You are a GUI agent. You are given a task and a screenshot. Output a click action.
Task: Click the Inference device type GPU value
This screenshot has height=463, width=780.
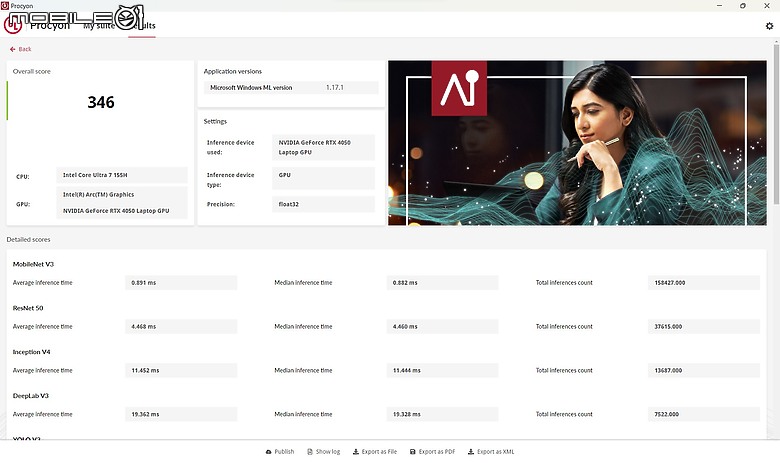pos(323,178)
